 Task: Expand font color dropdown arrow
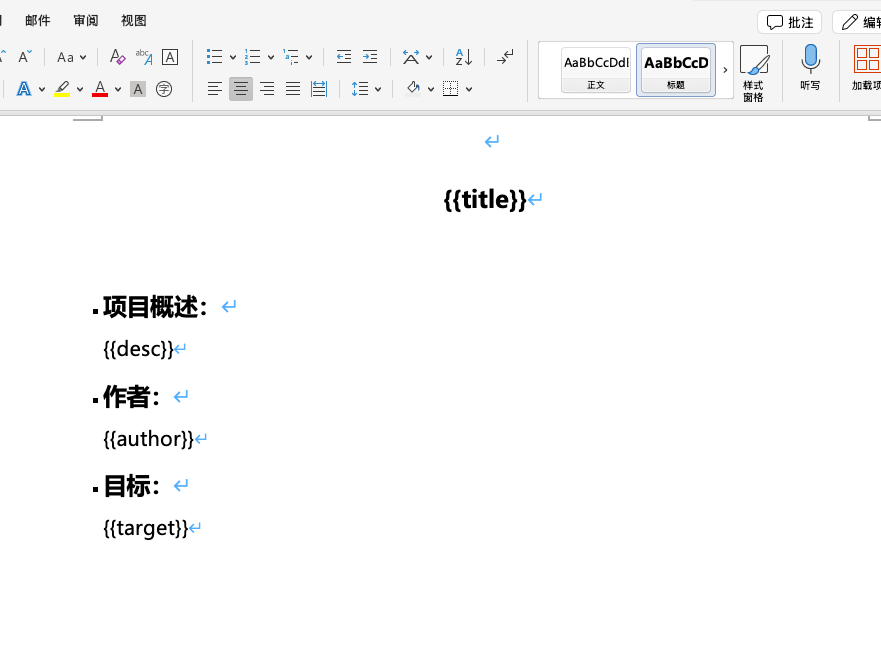tap(118, 89)
